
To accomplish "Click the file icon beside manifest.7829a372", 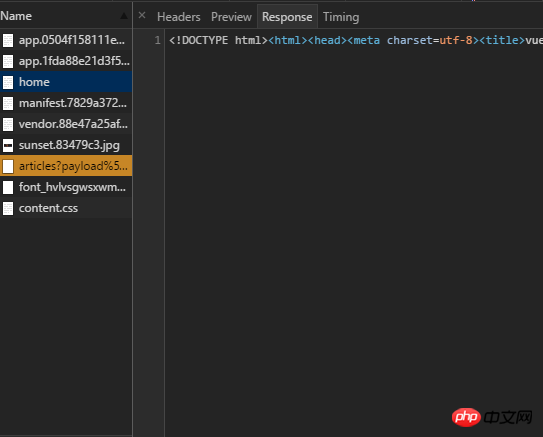I will (8, 103).
